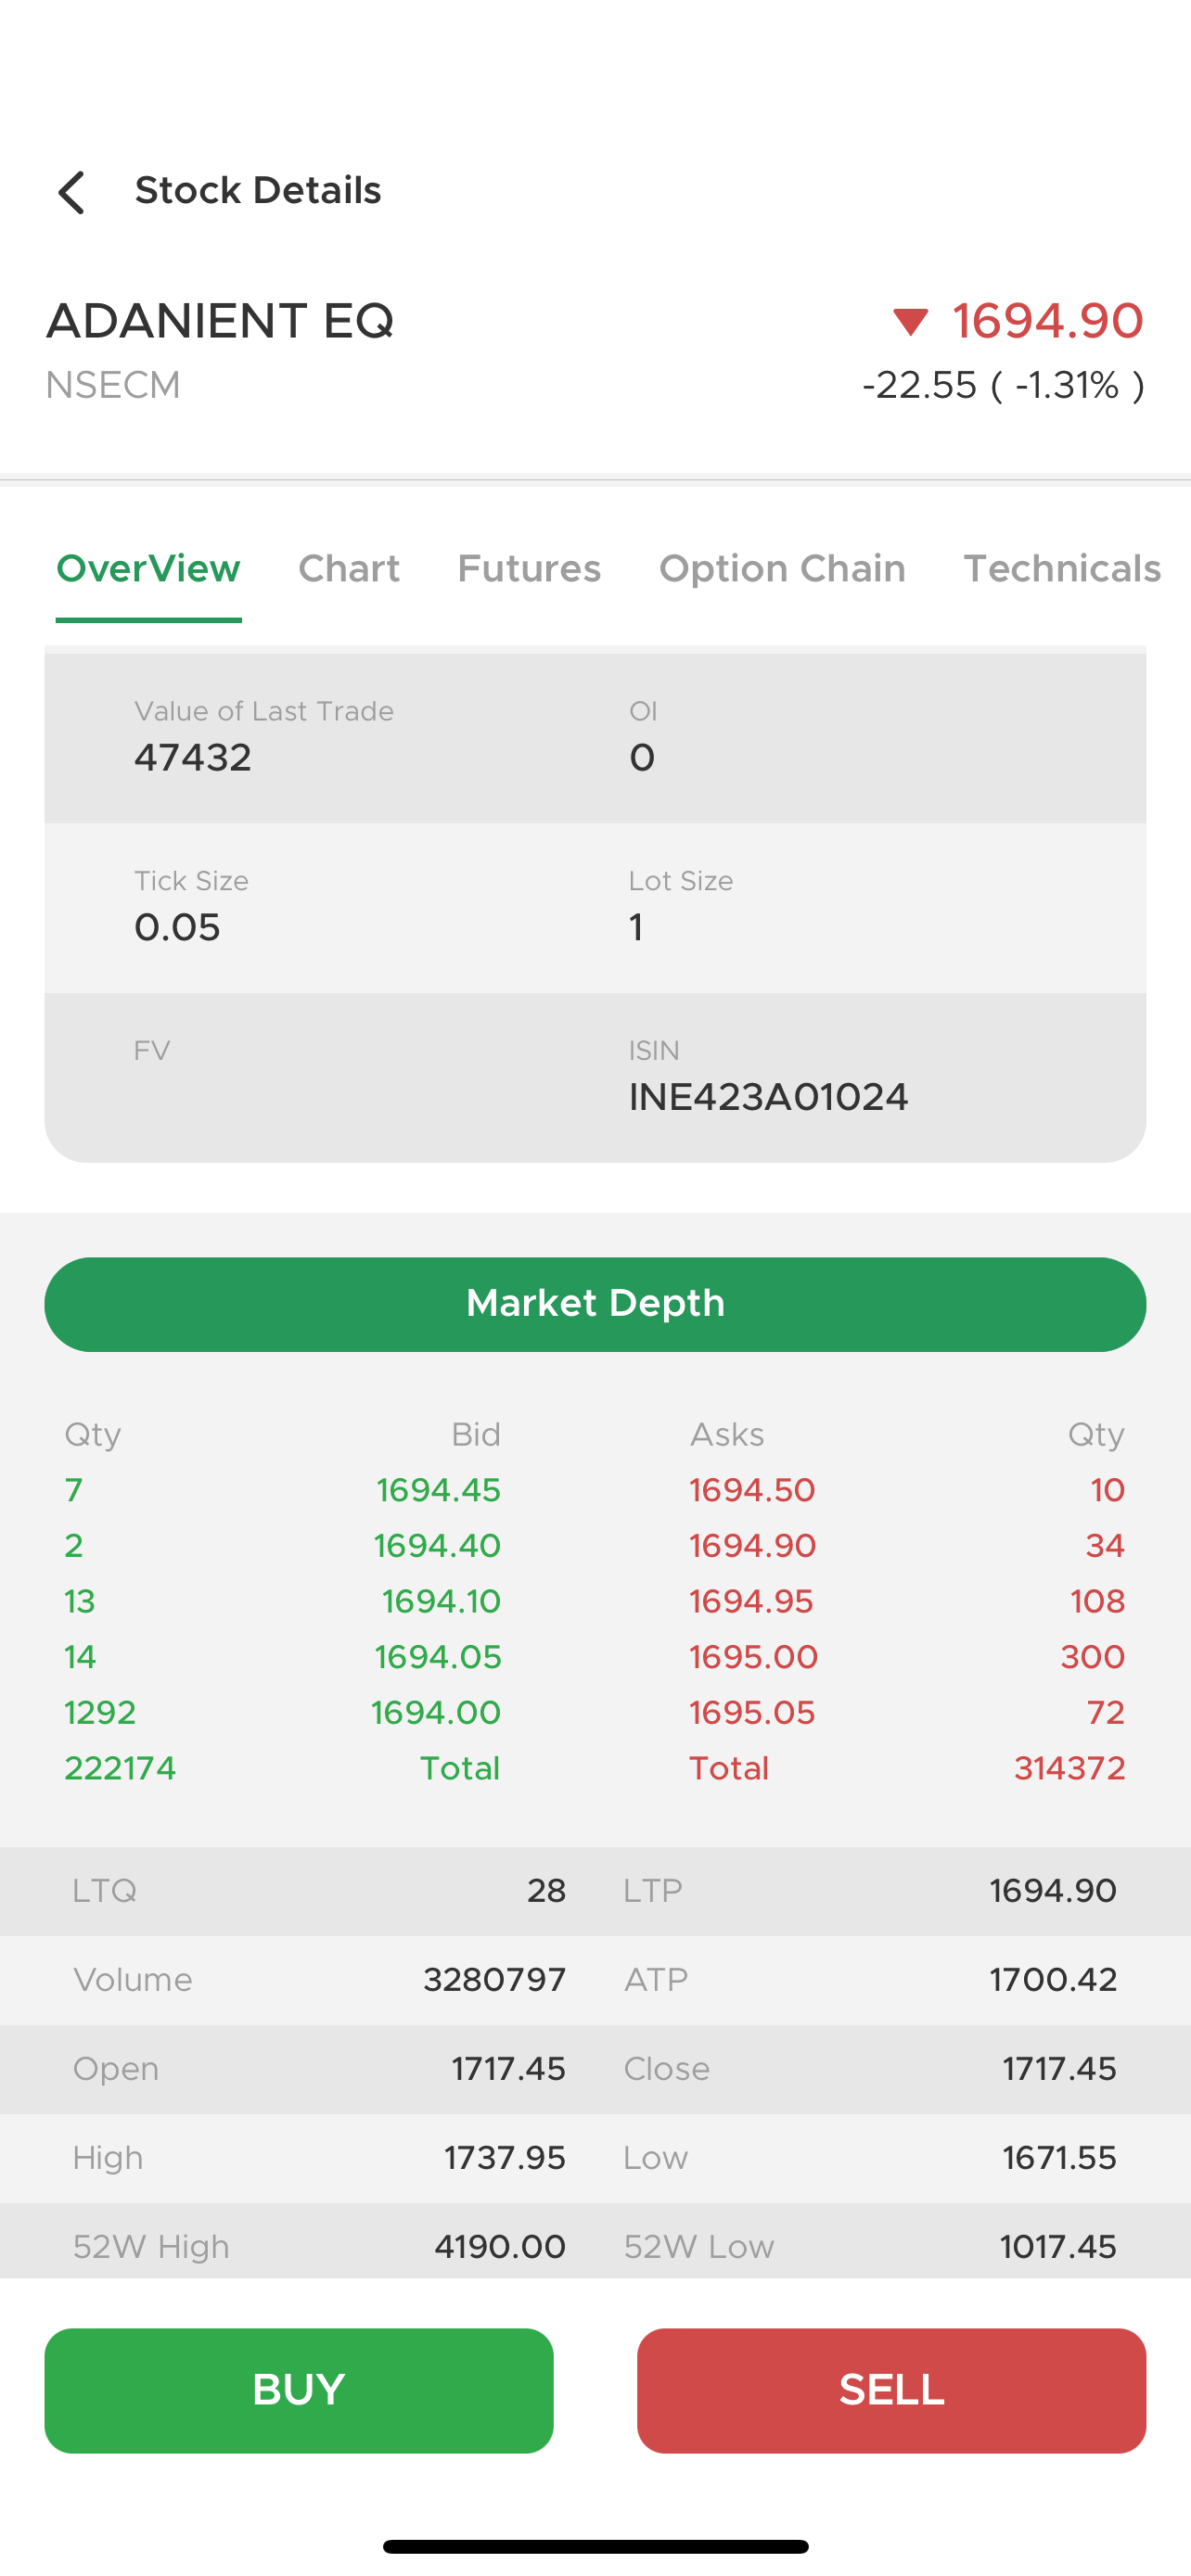Viewport: 1191px width, 2576px height.
Task: Switch to the Chart tab
Action: point(349,569)
